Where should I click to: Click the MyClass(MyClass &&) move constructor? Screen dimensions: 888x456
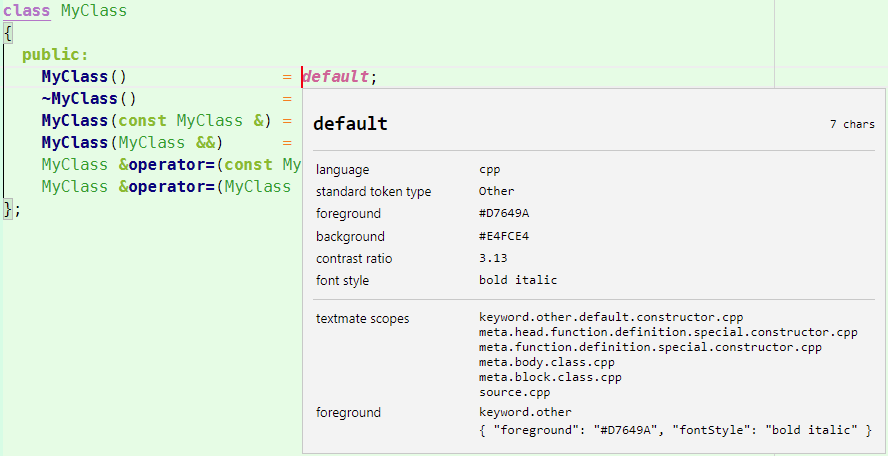[x=132, y=143]
